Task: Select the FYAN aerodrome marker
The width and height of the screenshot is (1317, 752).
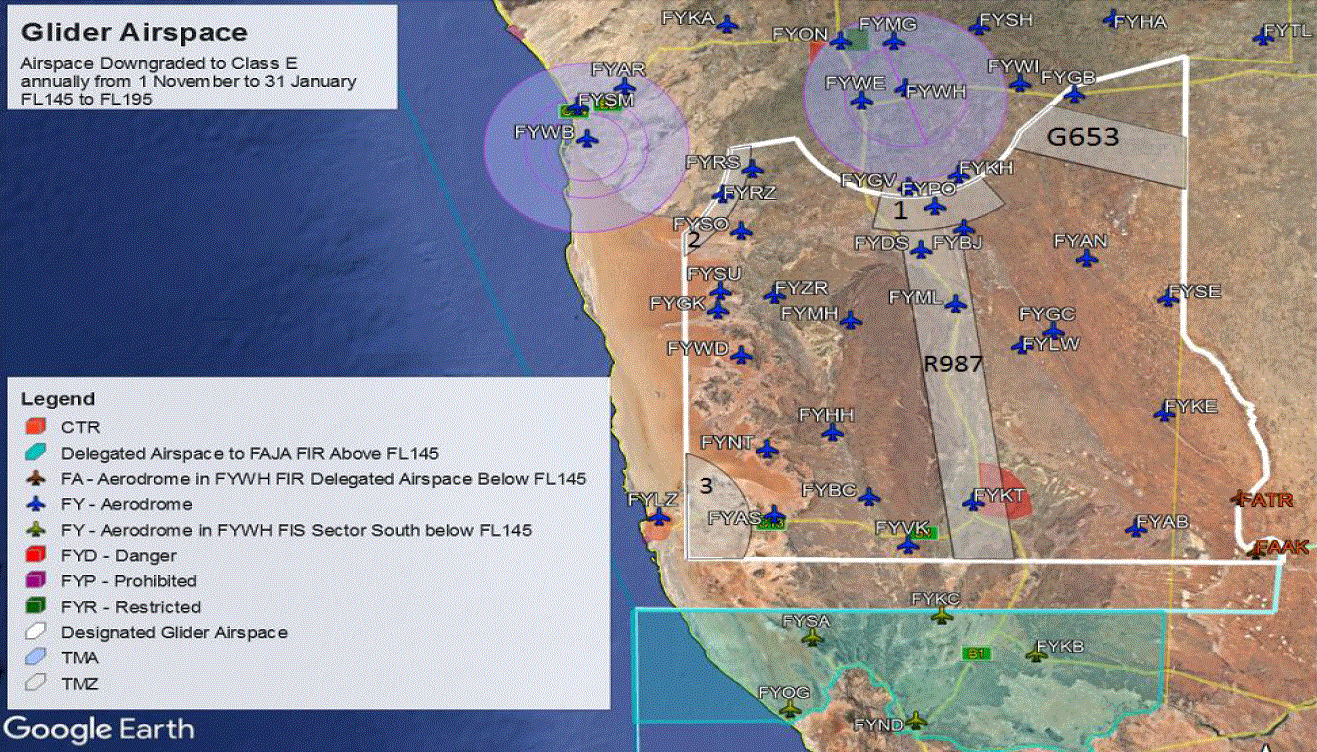Action: pos(1087,258)
